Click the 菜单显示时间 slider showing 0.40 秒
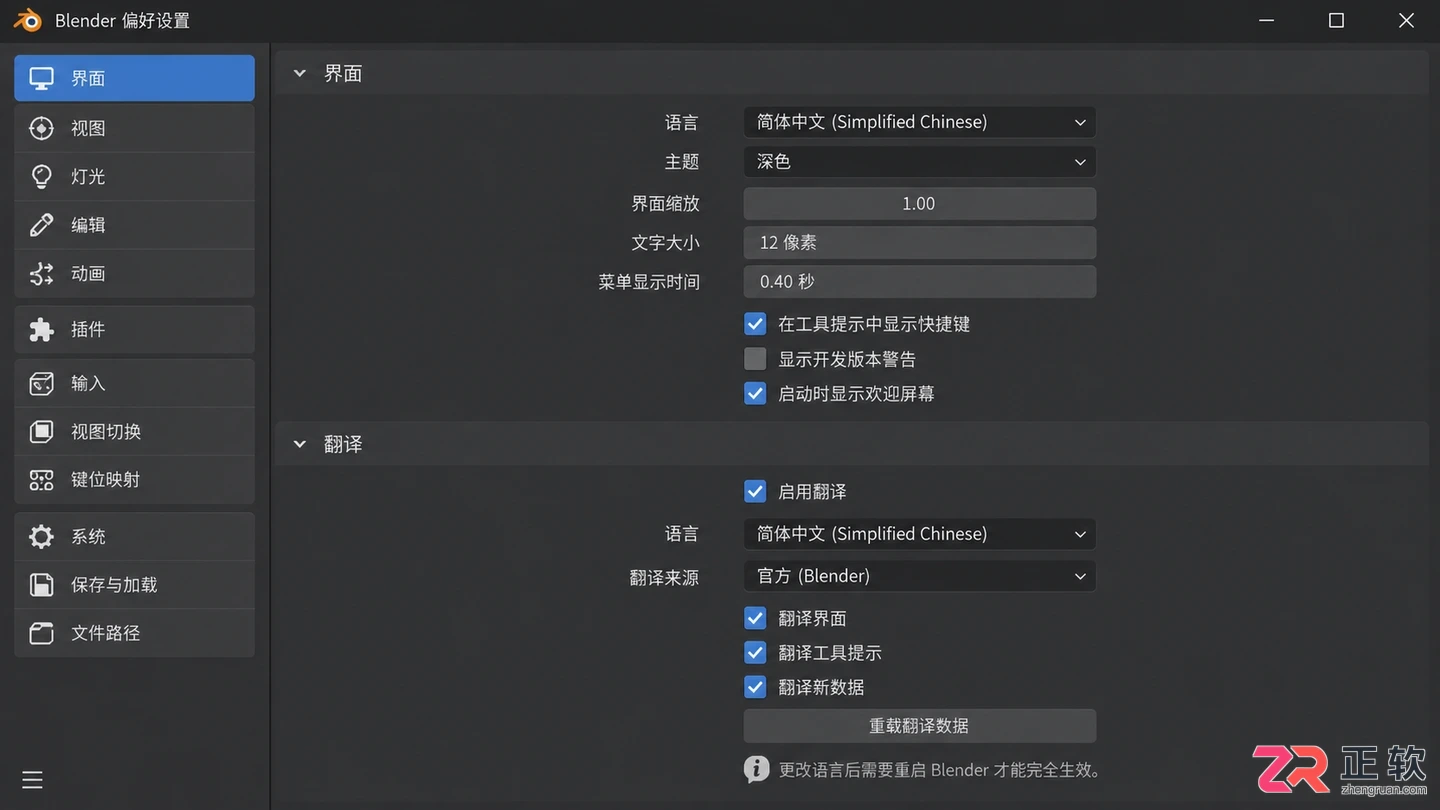Screen dimensions: 1440x810 click(920, 282)
